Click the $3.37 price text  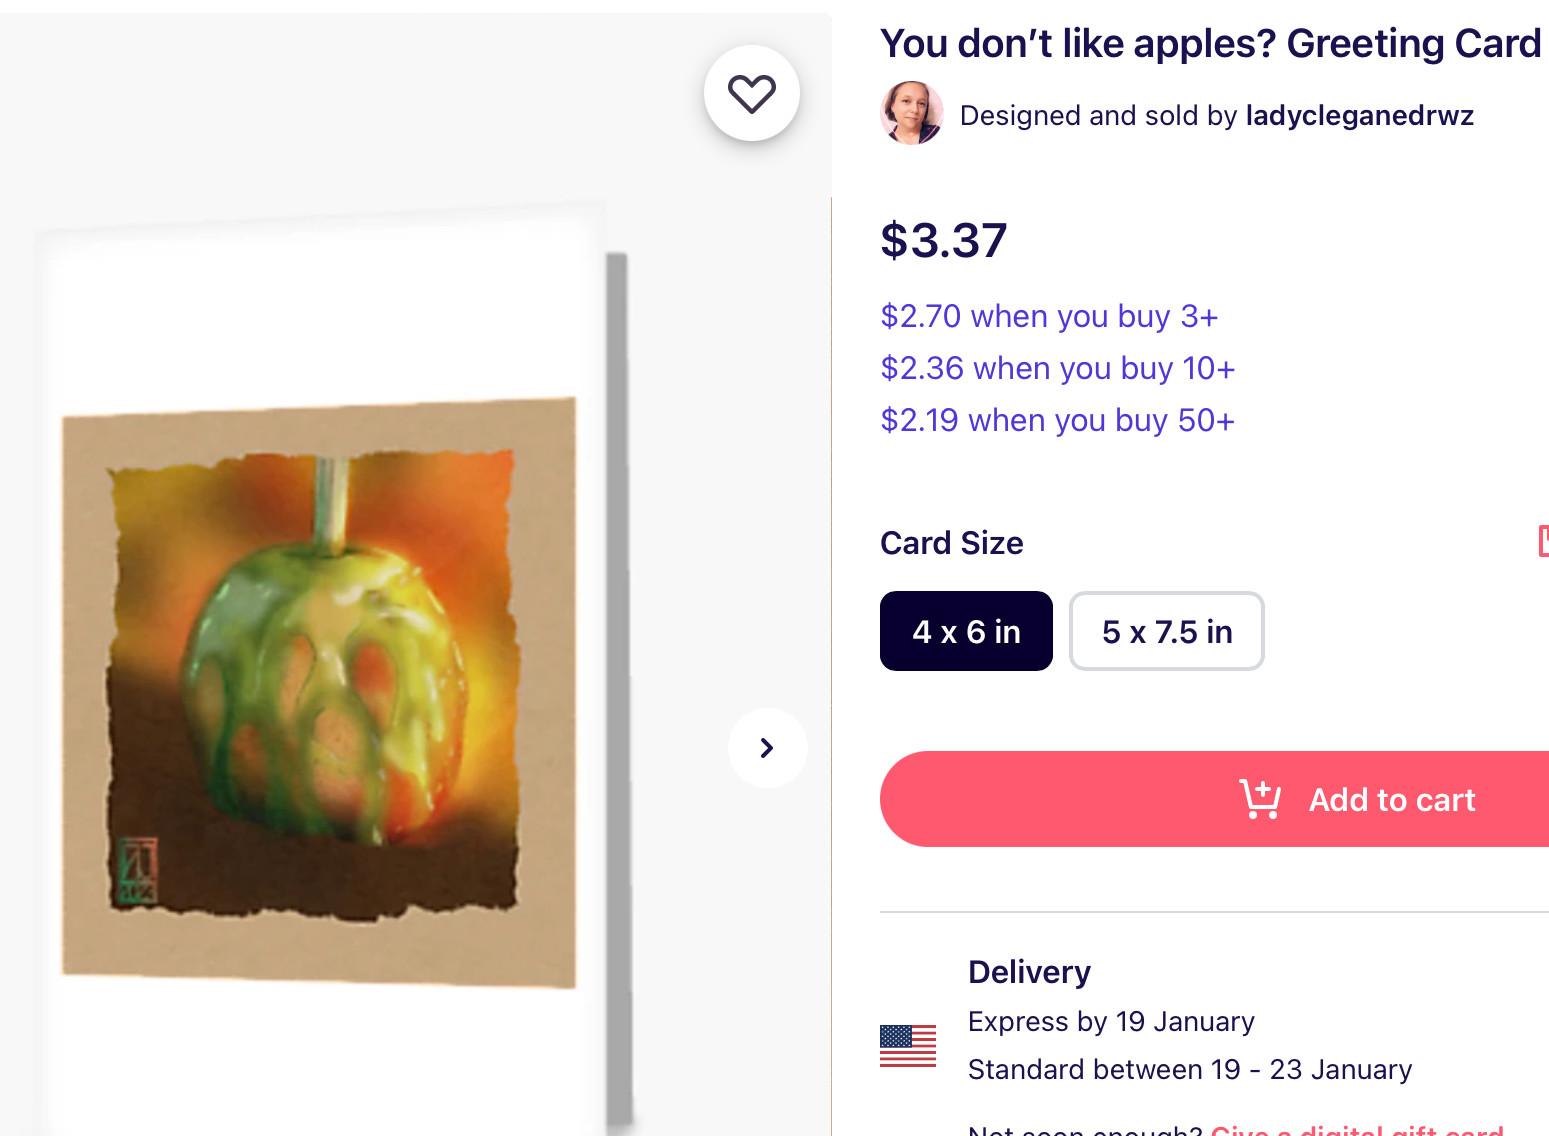click(x=943, y=241)
